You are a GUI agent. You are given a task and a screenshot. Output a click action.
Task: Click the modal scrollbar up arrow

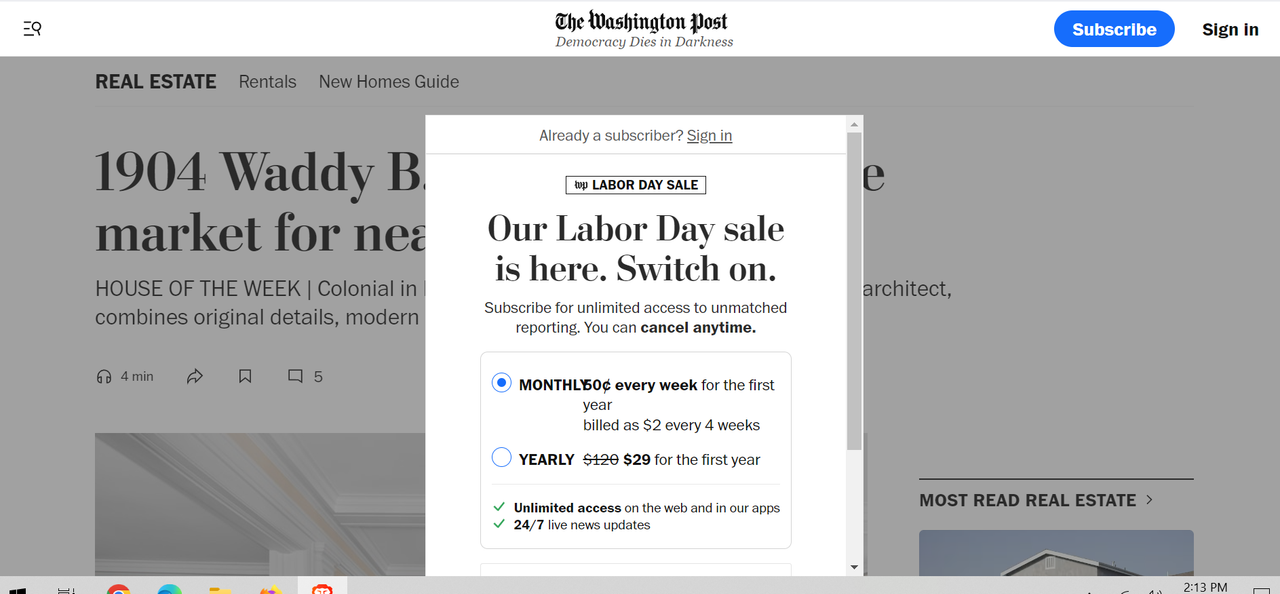(854, 124)
